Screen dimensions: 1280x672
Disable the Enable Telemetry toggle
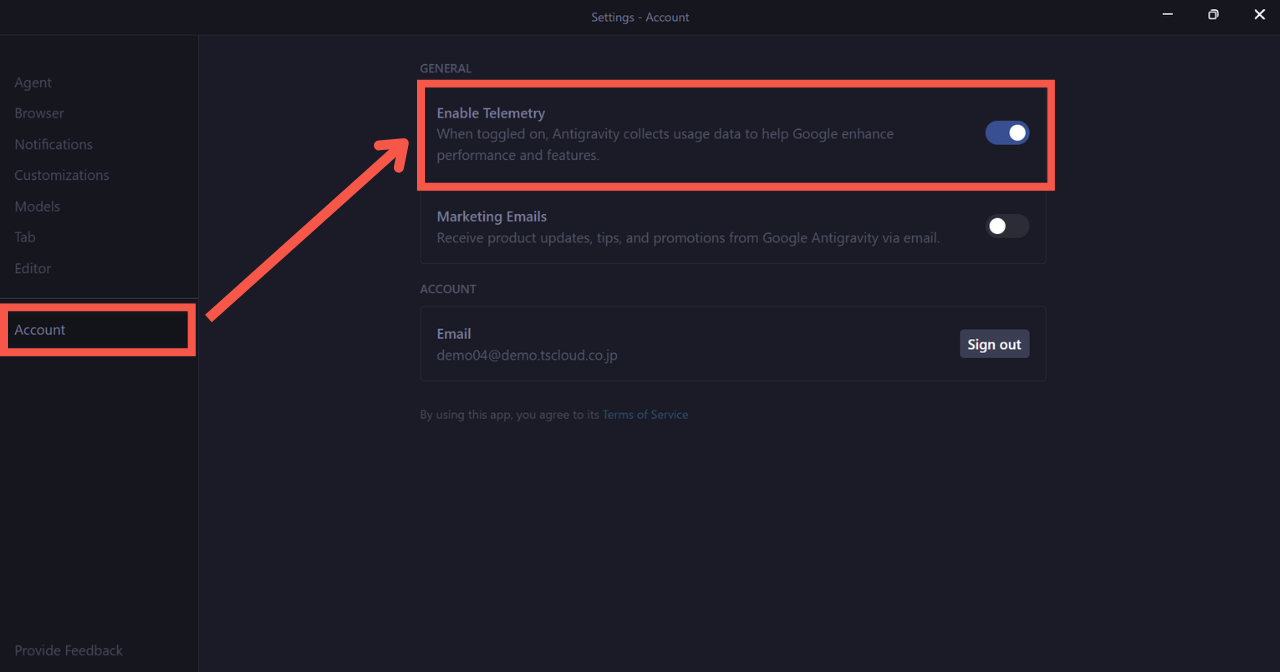tap(1007, 133)
